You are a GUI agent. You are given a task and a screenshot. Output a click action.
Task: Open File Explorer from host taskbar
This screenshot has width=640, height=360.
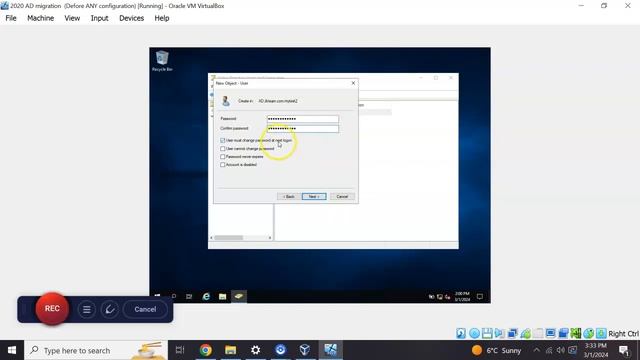(231, 350)
